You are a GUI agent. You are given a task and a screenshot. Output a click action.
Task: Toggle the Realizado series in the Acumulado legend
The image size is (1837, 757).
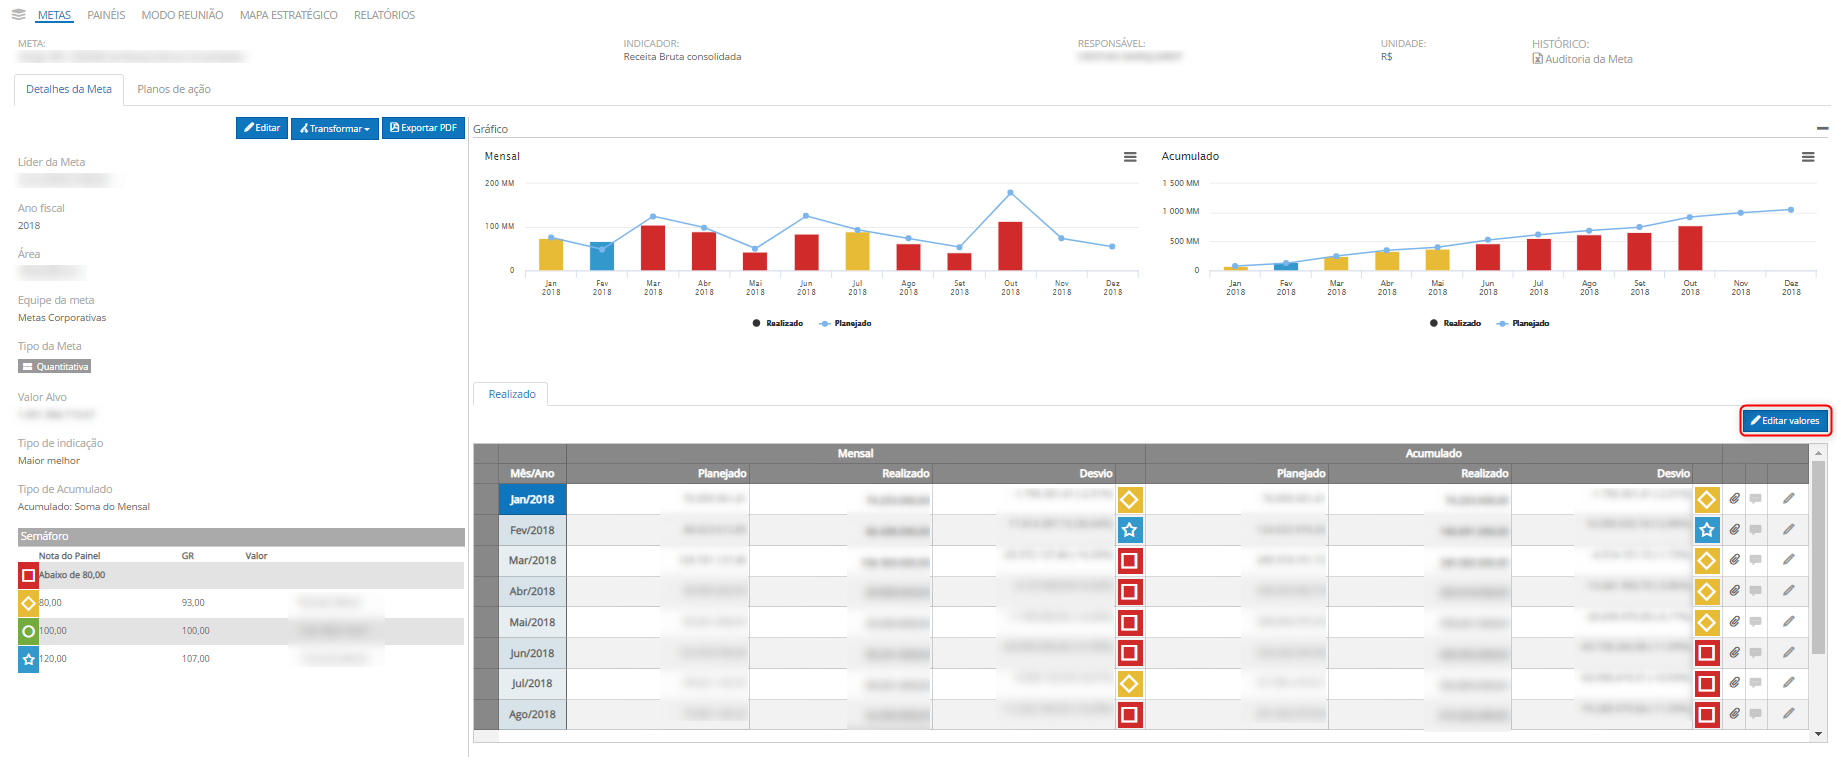click(1455, 323)
